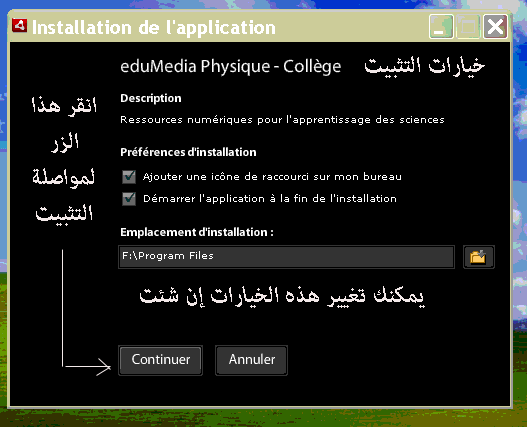Click the 'Ajouter une icône de raccourci' label
Image resolution: width=527 pixels, height=427 pixels.
272,177
